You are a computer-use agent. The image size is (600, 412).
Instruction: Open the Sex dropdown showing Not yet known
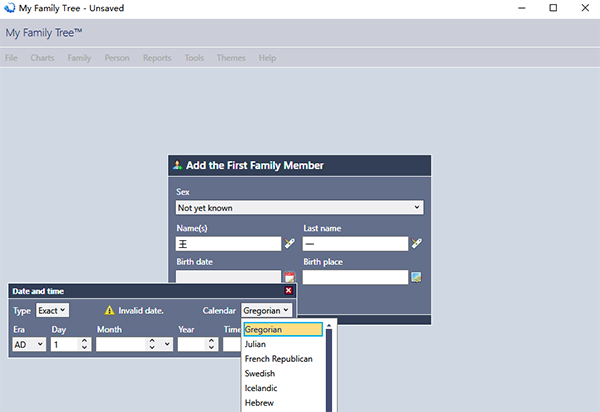300,207
